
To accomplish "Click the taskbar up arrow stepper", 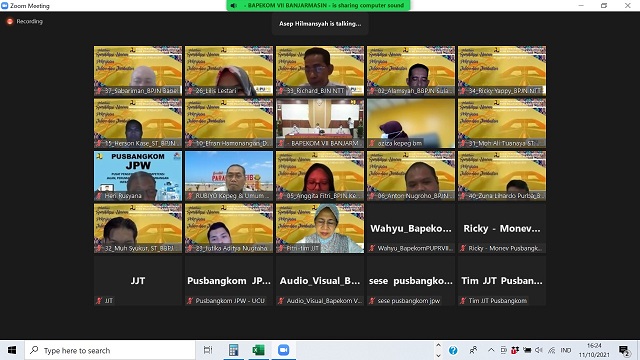I will [x=438, y=345].
